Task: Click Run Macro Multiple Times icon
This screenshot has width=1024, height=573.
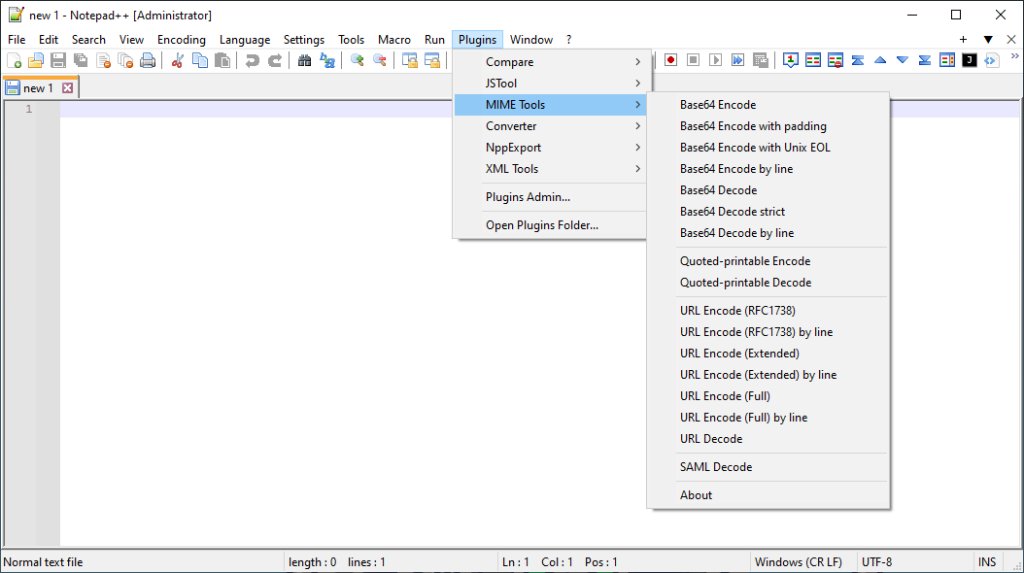Action: [x=738, y=60]
